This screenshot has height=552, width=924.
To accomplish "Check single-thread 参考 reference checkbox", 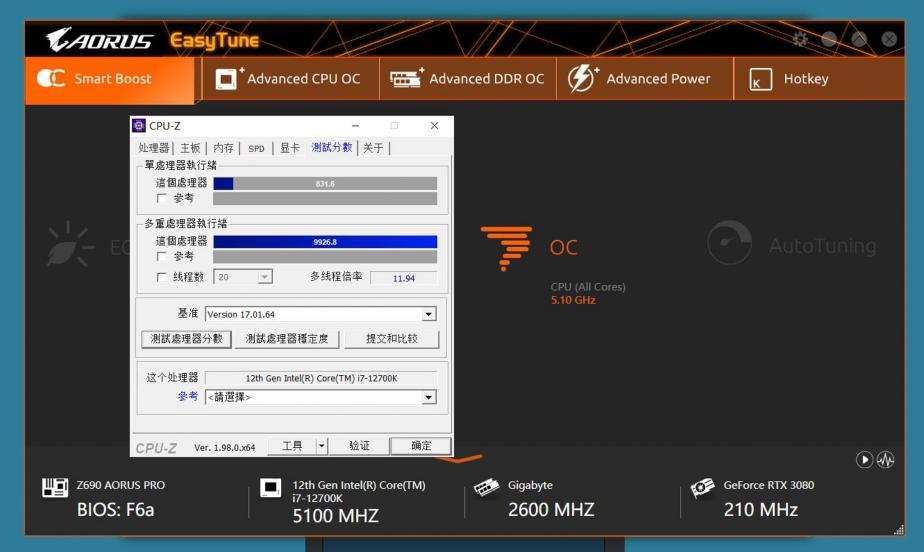I will [161, 199].
